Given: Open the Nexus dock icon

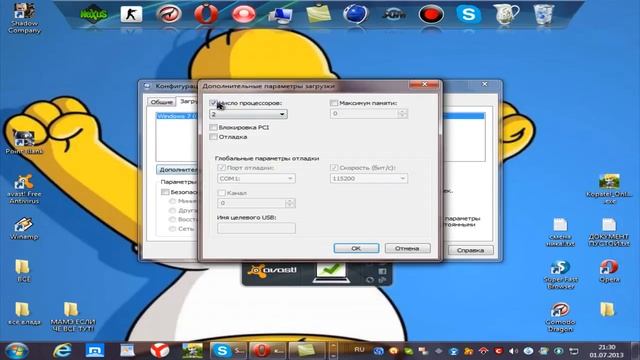Looking at the screenshot, I should (94, 14).
